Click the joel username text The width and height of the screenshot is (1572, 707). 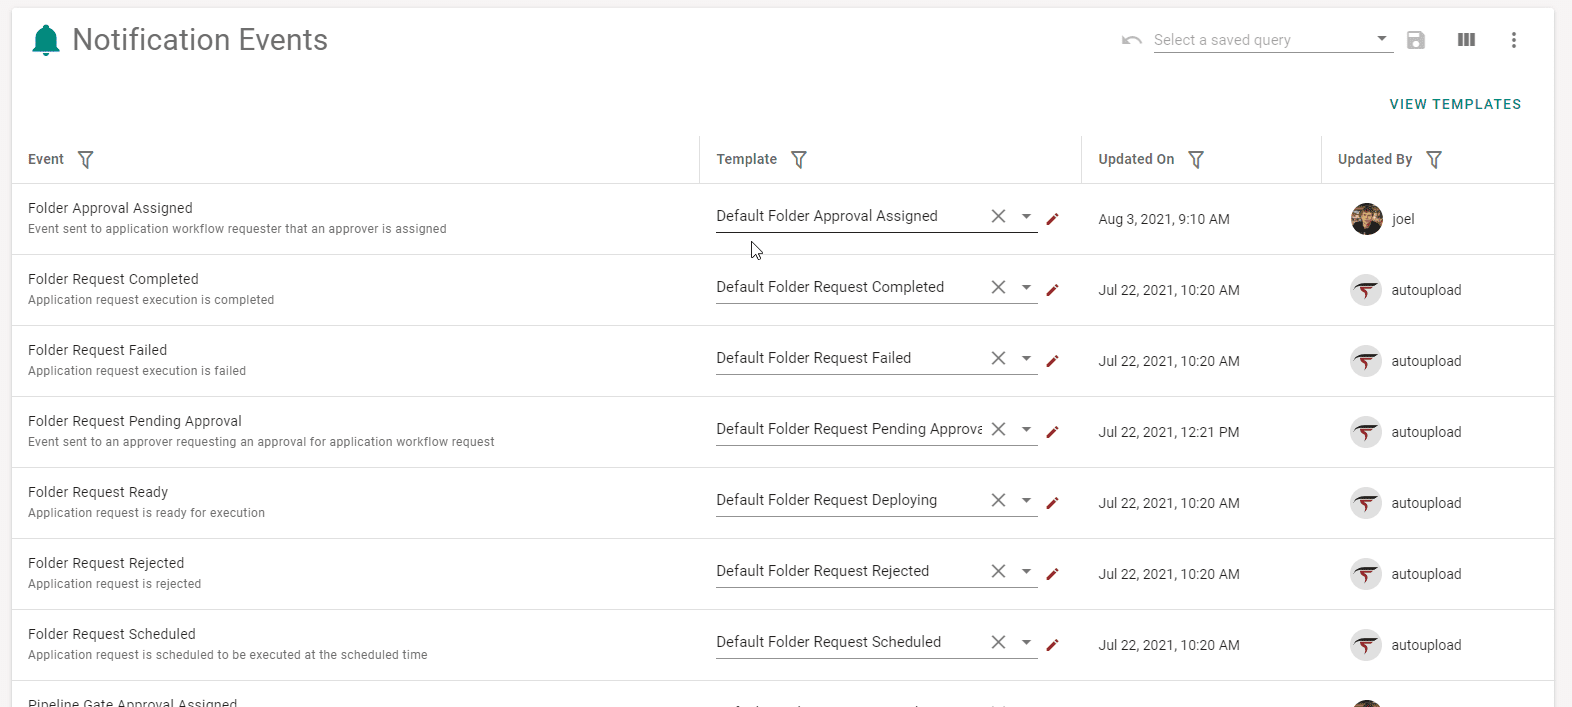click(x=1403, y=219)
